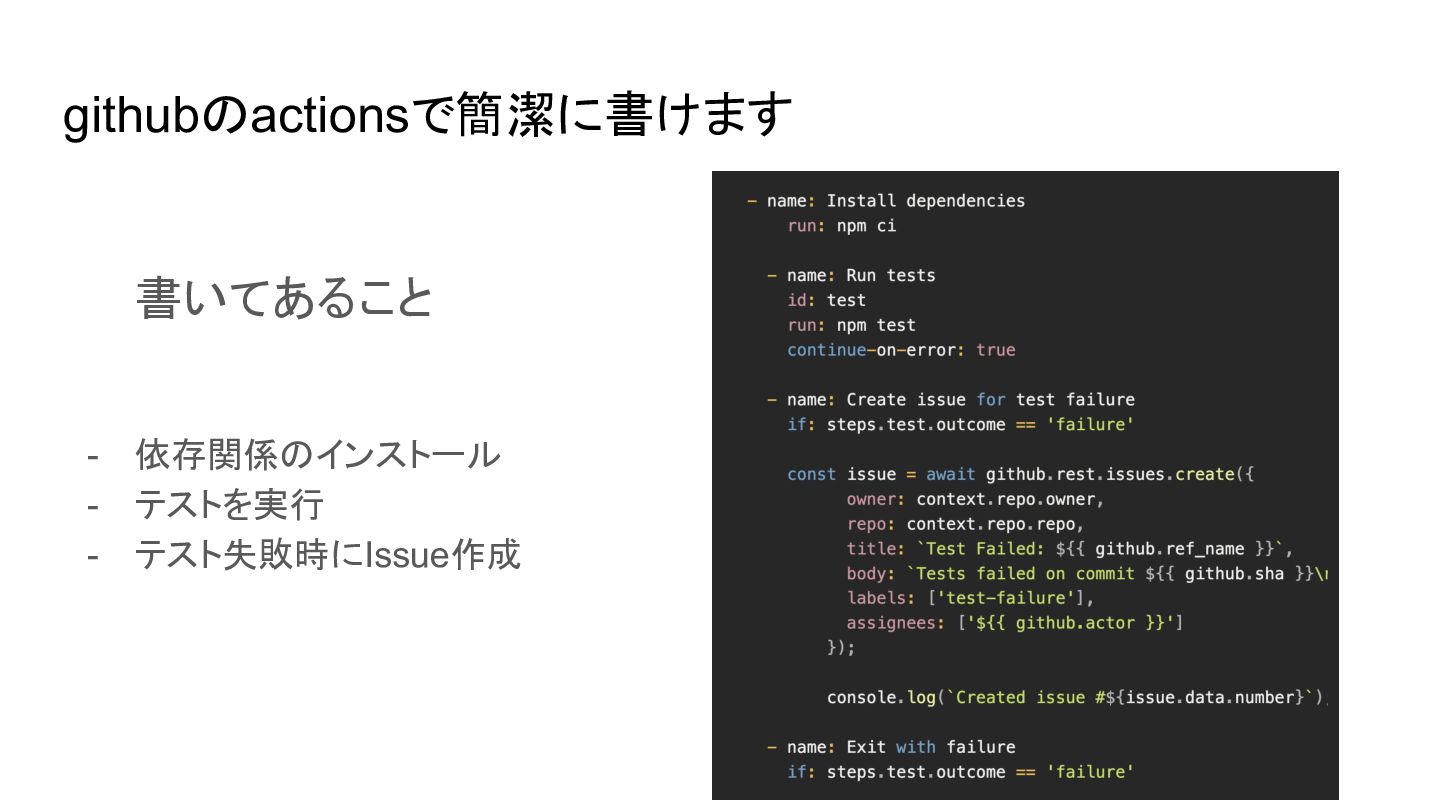The height and width of the screenshot is (810, 1440).
Task: Click the 'run: npm test' code line
Action: 851,325
